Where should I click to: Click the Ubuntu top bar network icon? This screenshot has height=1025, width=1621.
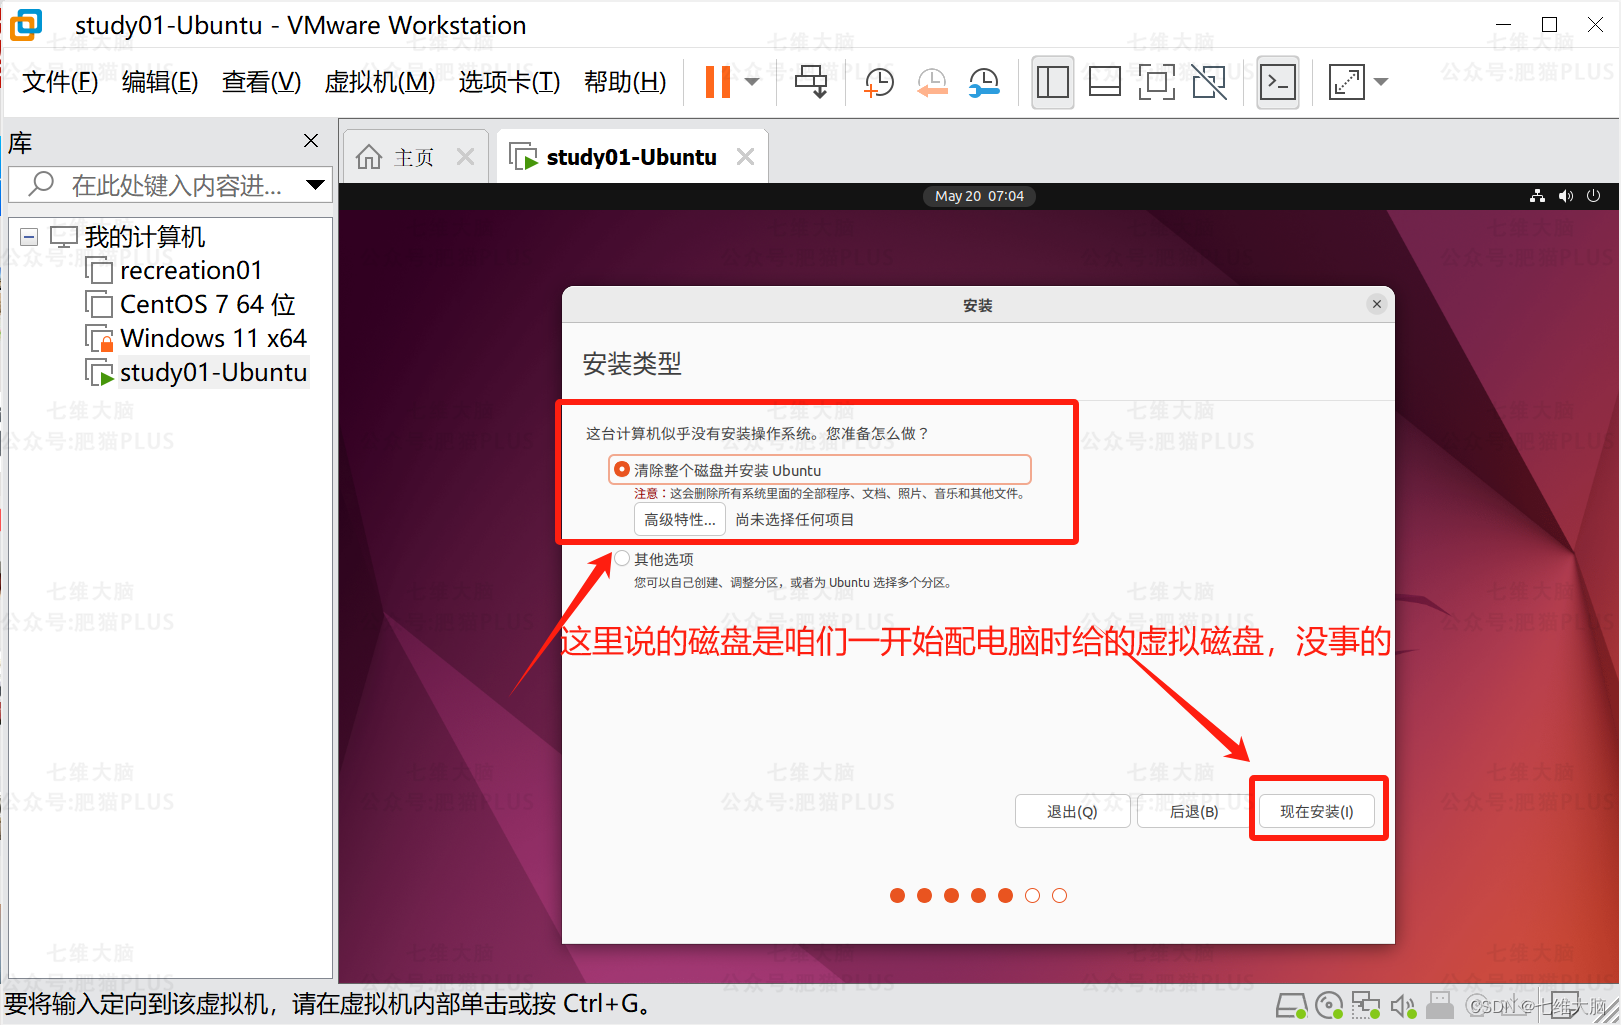1537,196
